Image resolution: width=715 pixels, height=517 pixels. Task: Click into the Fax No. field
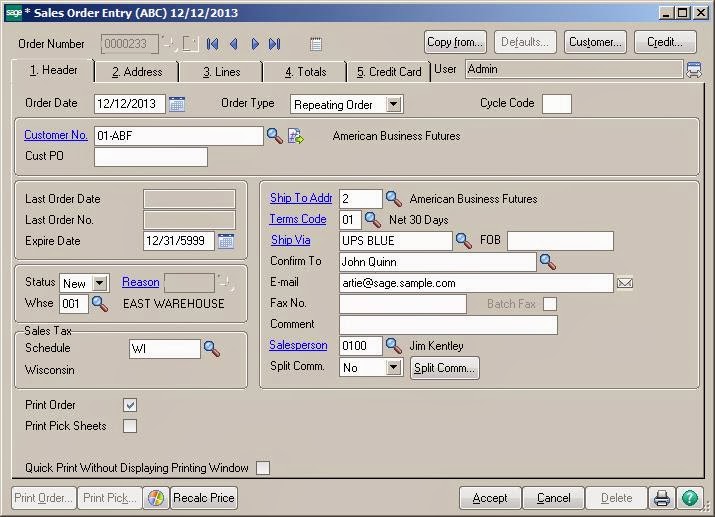[403, 304]
